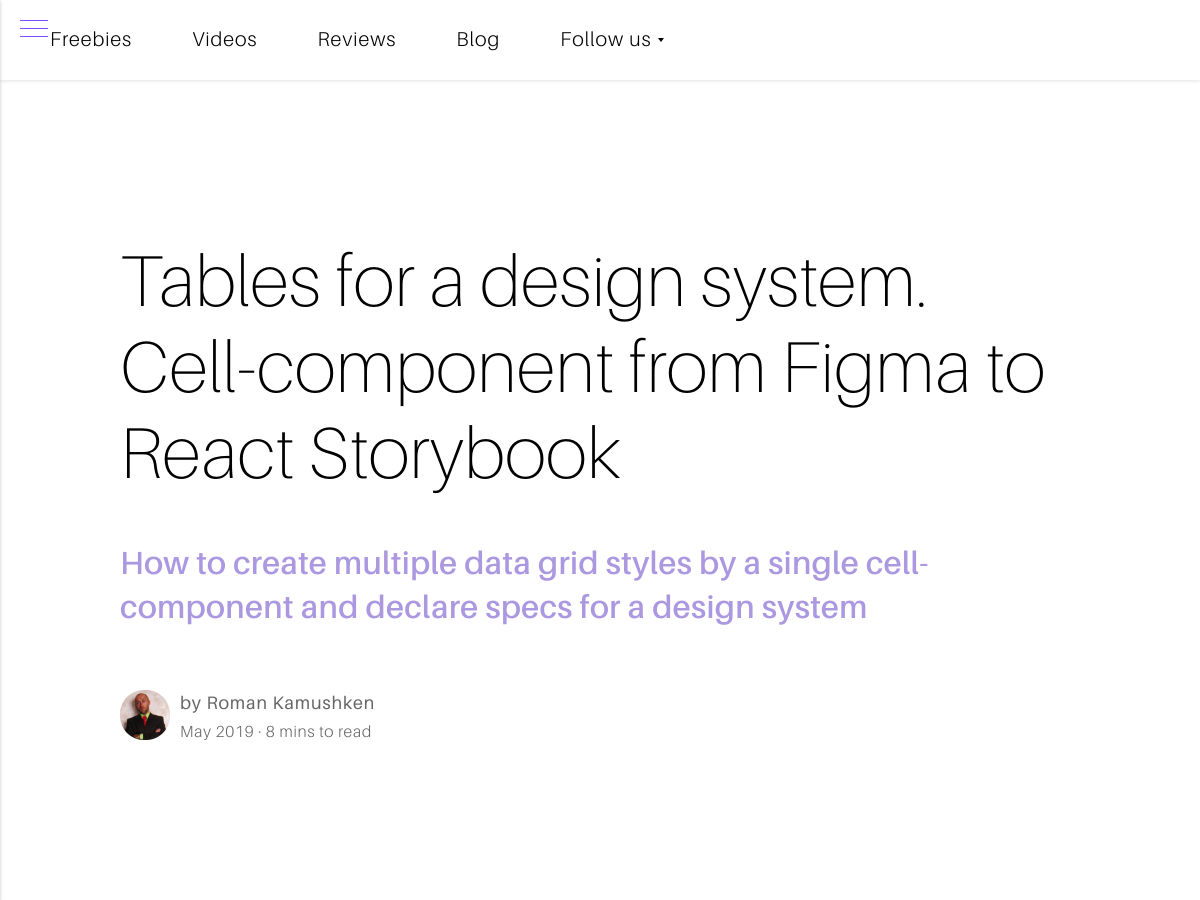This screenshot has width=1200, height=900.
Task: Expand the Follow us dropdown
Action: click(x=605, y=40)
